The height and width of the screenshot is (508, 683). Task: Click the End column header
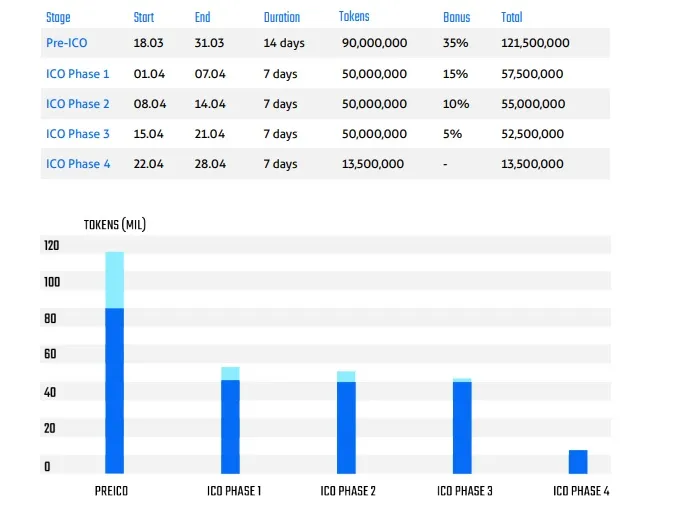coord(203,17)
